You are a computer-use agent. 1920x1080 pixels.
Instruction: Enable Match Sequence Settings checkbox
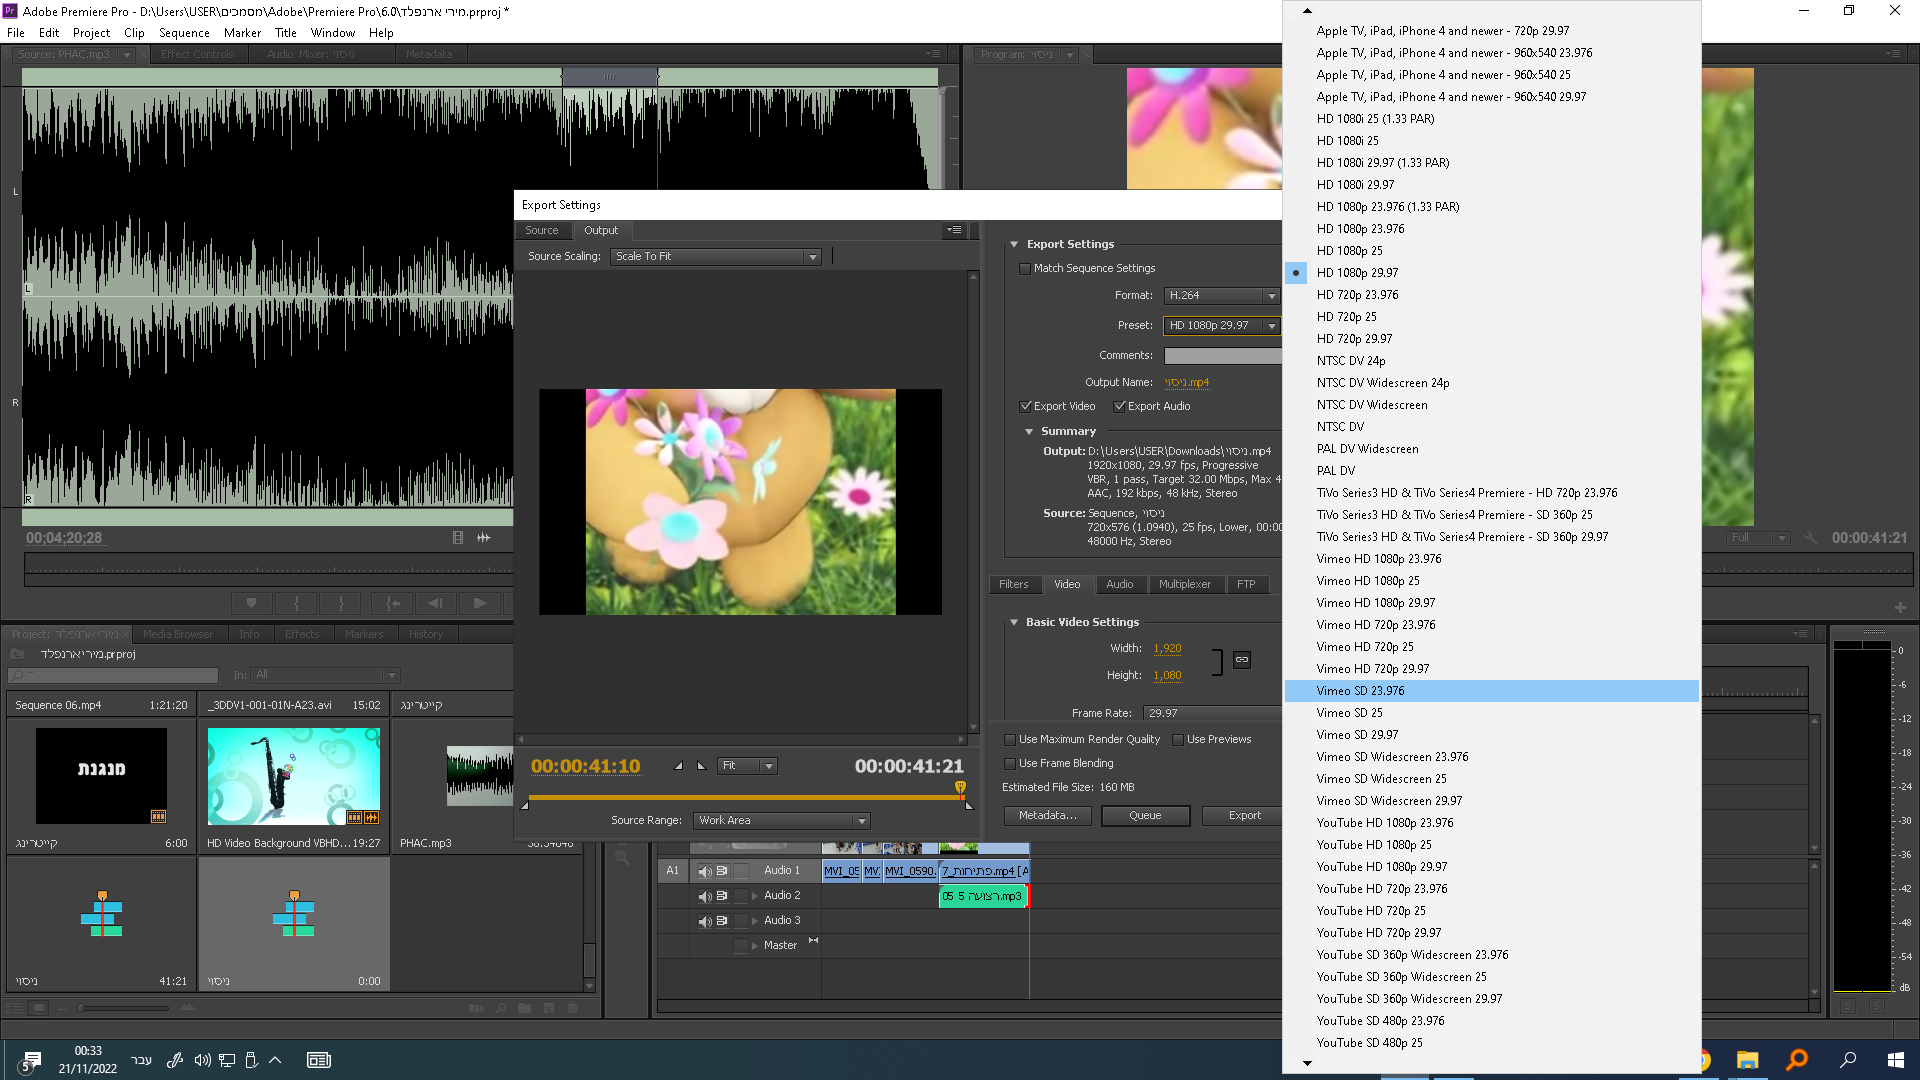1025,269
